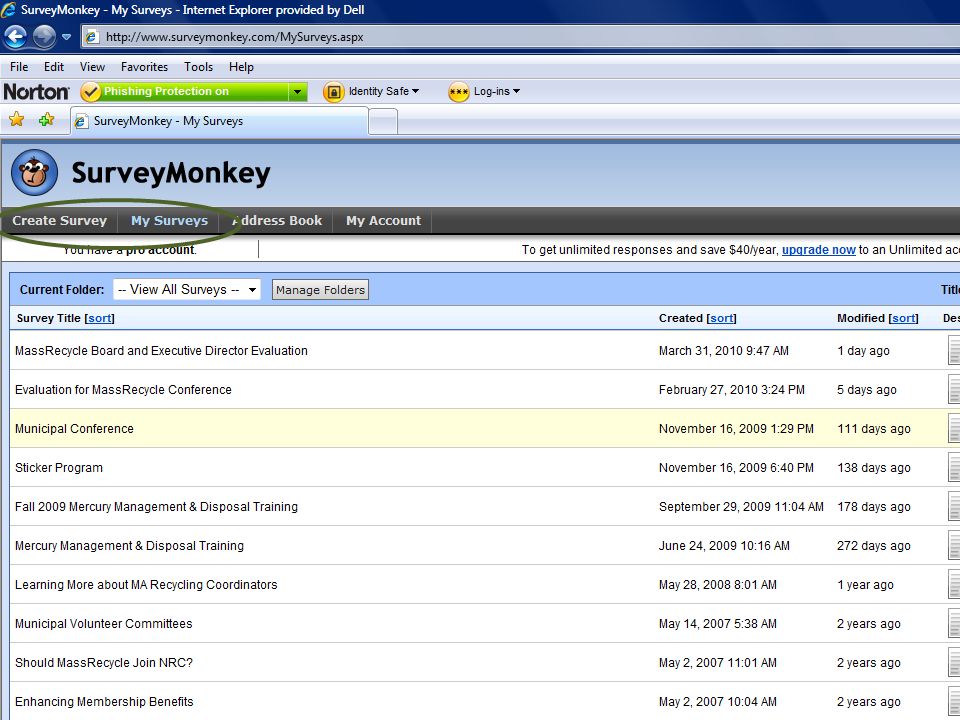The image size is (960, 720).
Task: Click the browser Forward arrow button
Action: 44,37
